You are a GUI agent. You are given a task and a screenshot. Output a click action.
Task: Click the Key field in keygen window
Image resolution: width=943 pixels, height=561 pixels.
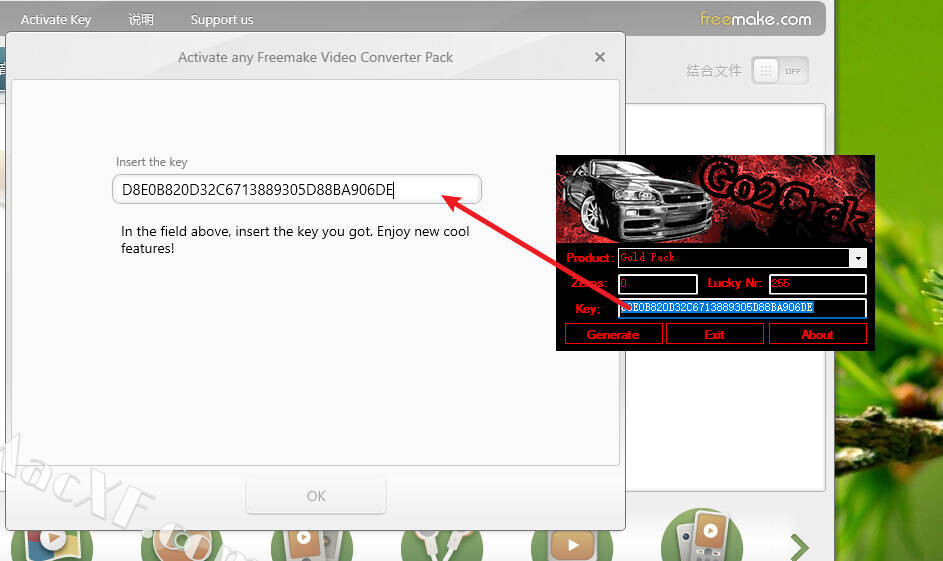click(x=742, y=308)
